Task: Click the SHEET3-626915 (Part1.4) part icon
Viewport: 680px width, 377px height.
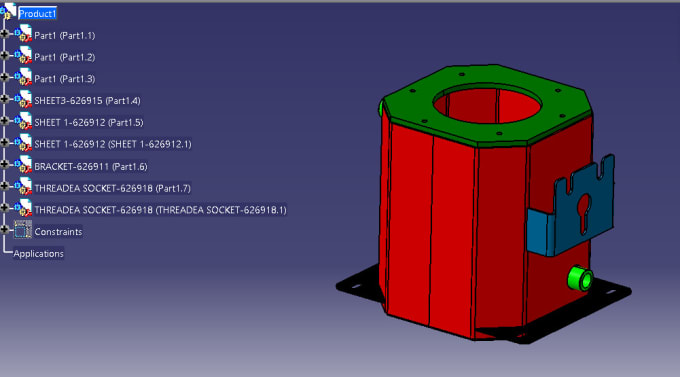Action: 23,99
